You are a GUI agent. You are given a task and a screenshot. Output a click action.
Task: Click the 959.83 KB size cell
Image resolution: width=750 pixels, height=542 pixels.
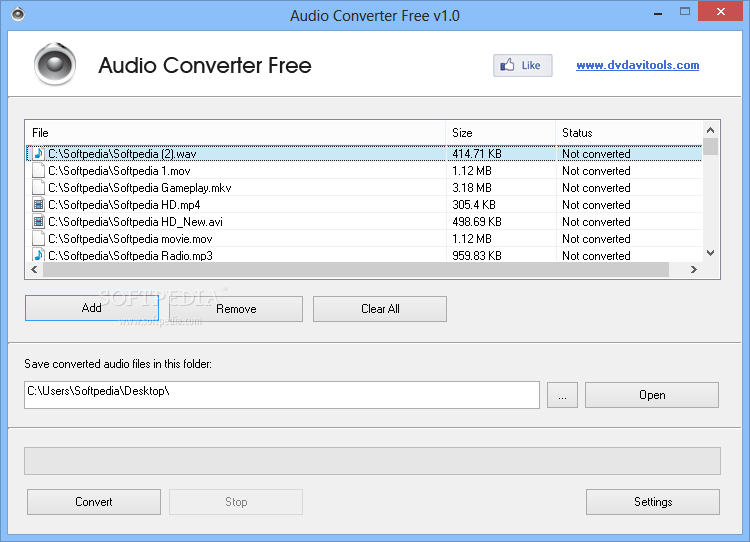tap(477, 255)
